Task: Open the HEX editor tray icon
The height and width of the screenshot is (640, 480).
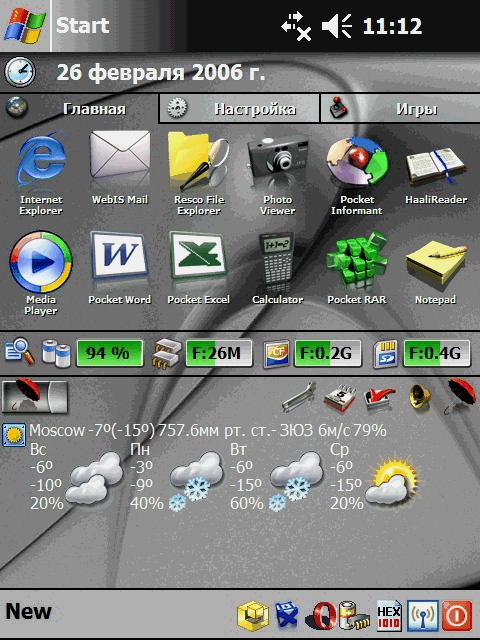Action: [x=389, y=616]
